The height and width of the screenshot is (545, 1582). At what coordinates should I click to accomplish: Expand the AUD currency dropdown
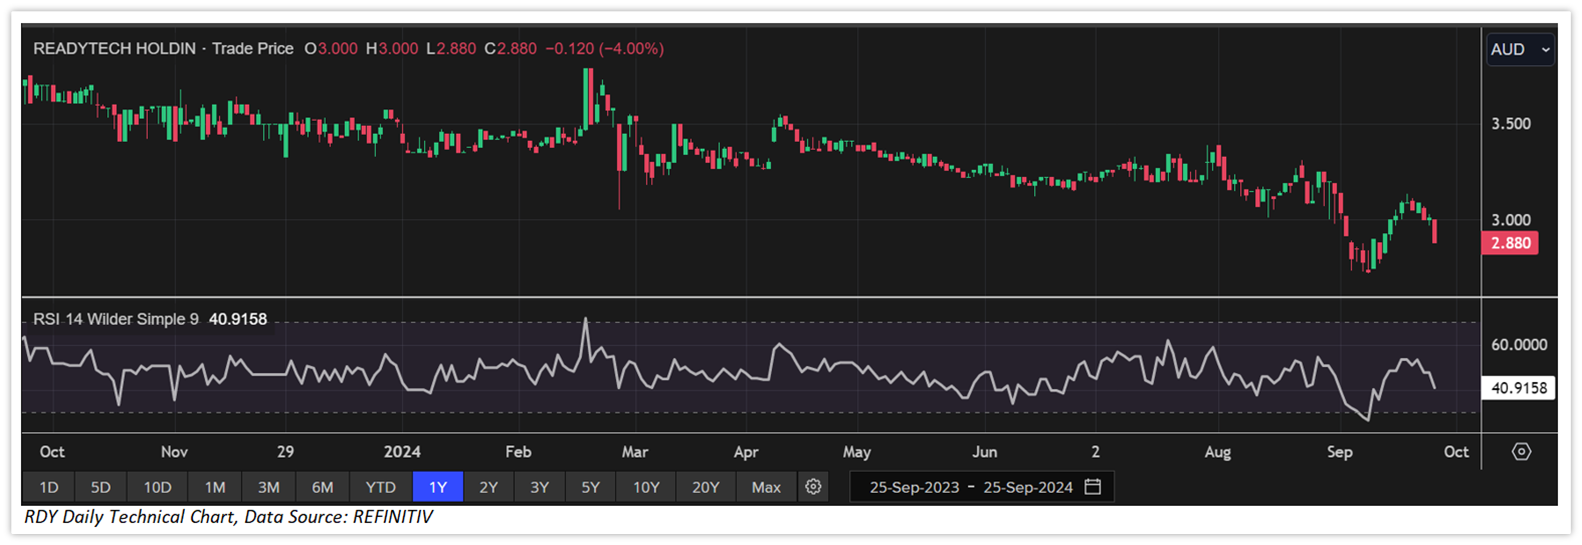[1520, 49]
